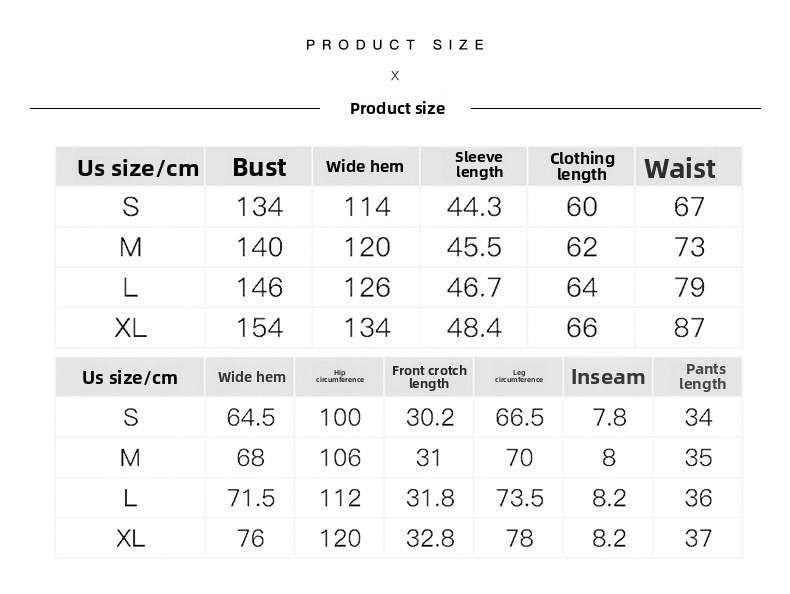Click the Pants length header cell
This screenshot has height=594, width=790.
click(698, 377)
